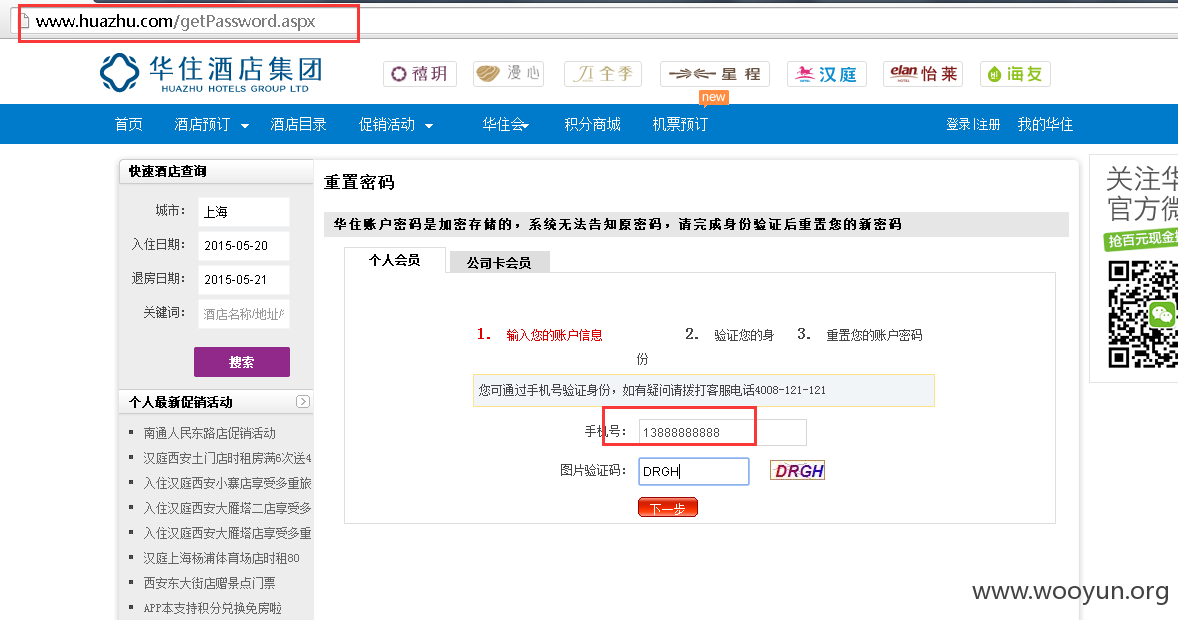Viewport: 1178px width, 620px height.
Task: Open APP本支持积分兑换免房啦 link
Action: [x=213, y=608]
